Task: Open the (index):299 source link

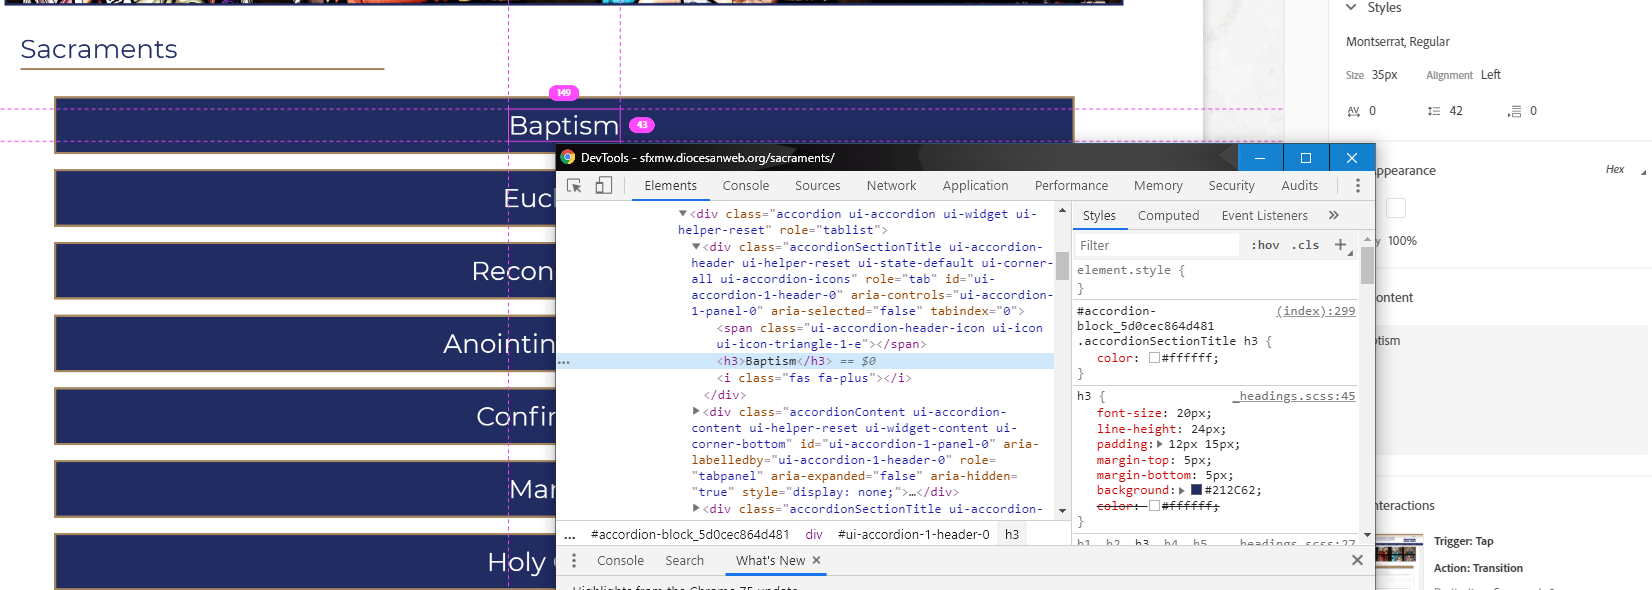Action: click(x=1315, y=312)
